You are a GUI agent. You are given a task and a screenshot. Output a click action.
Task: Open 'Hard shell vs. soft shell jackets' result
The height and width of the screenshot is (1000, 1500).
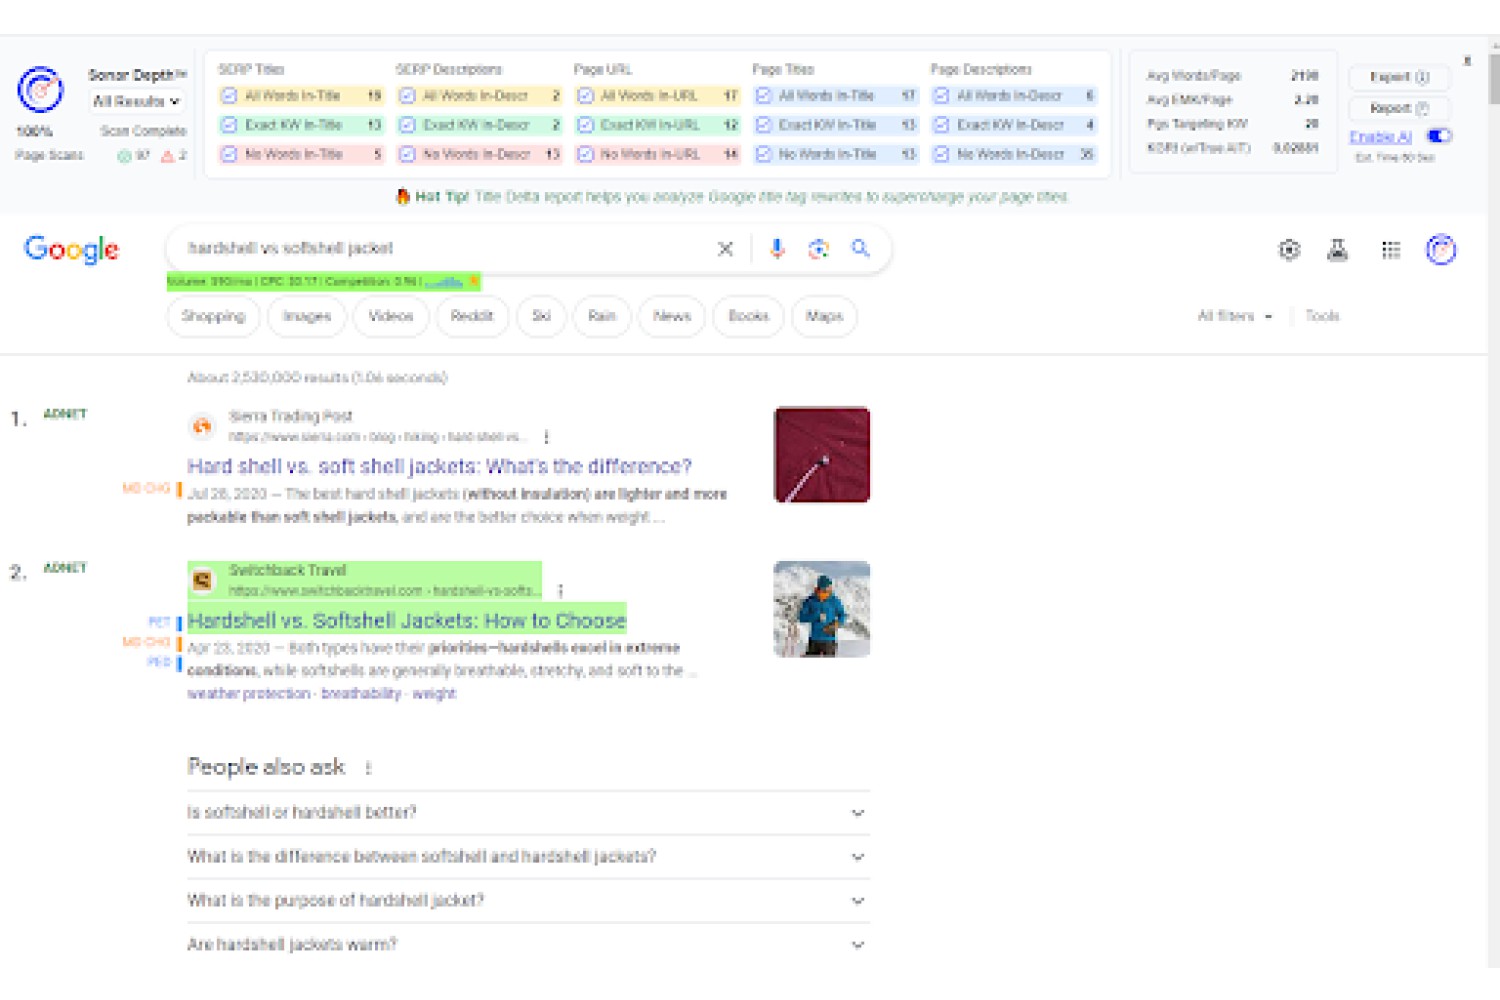(439, 466)
